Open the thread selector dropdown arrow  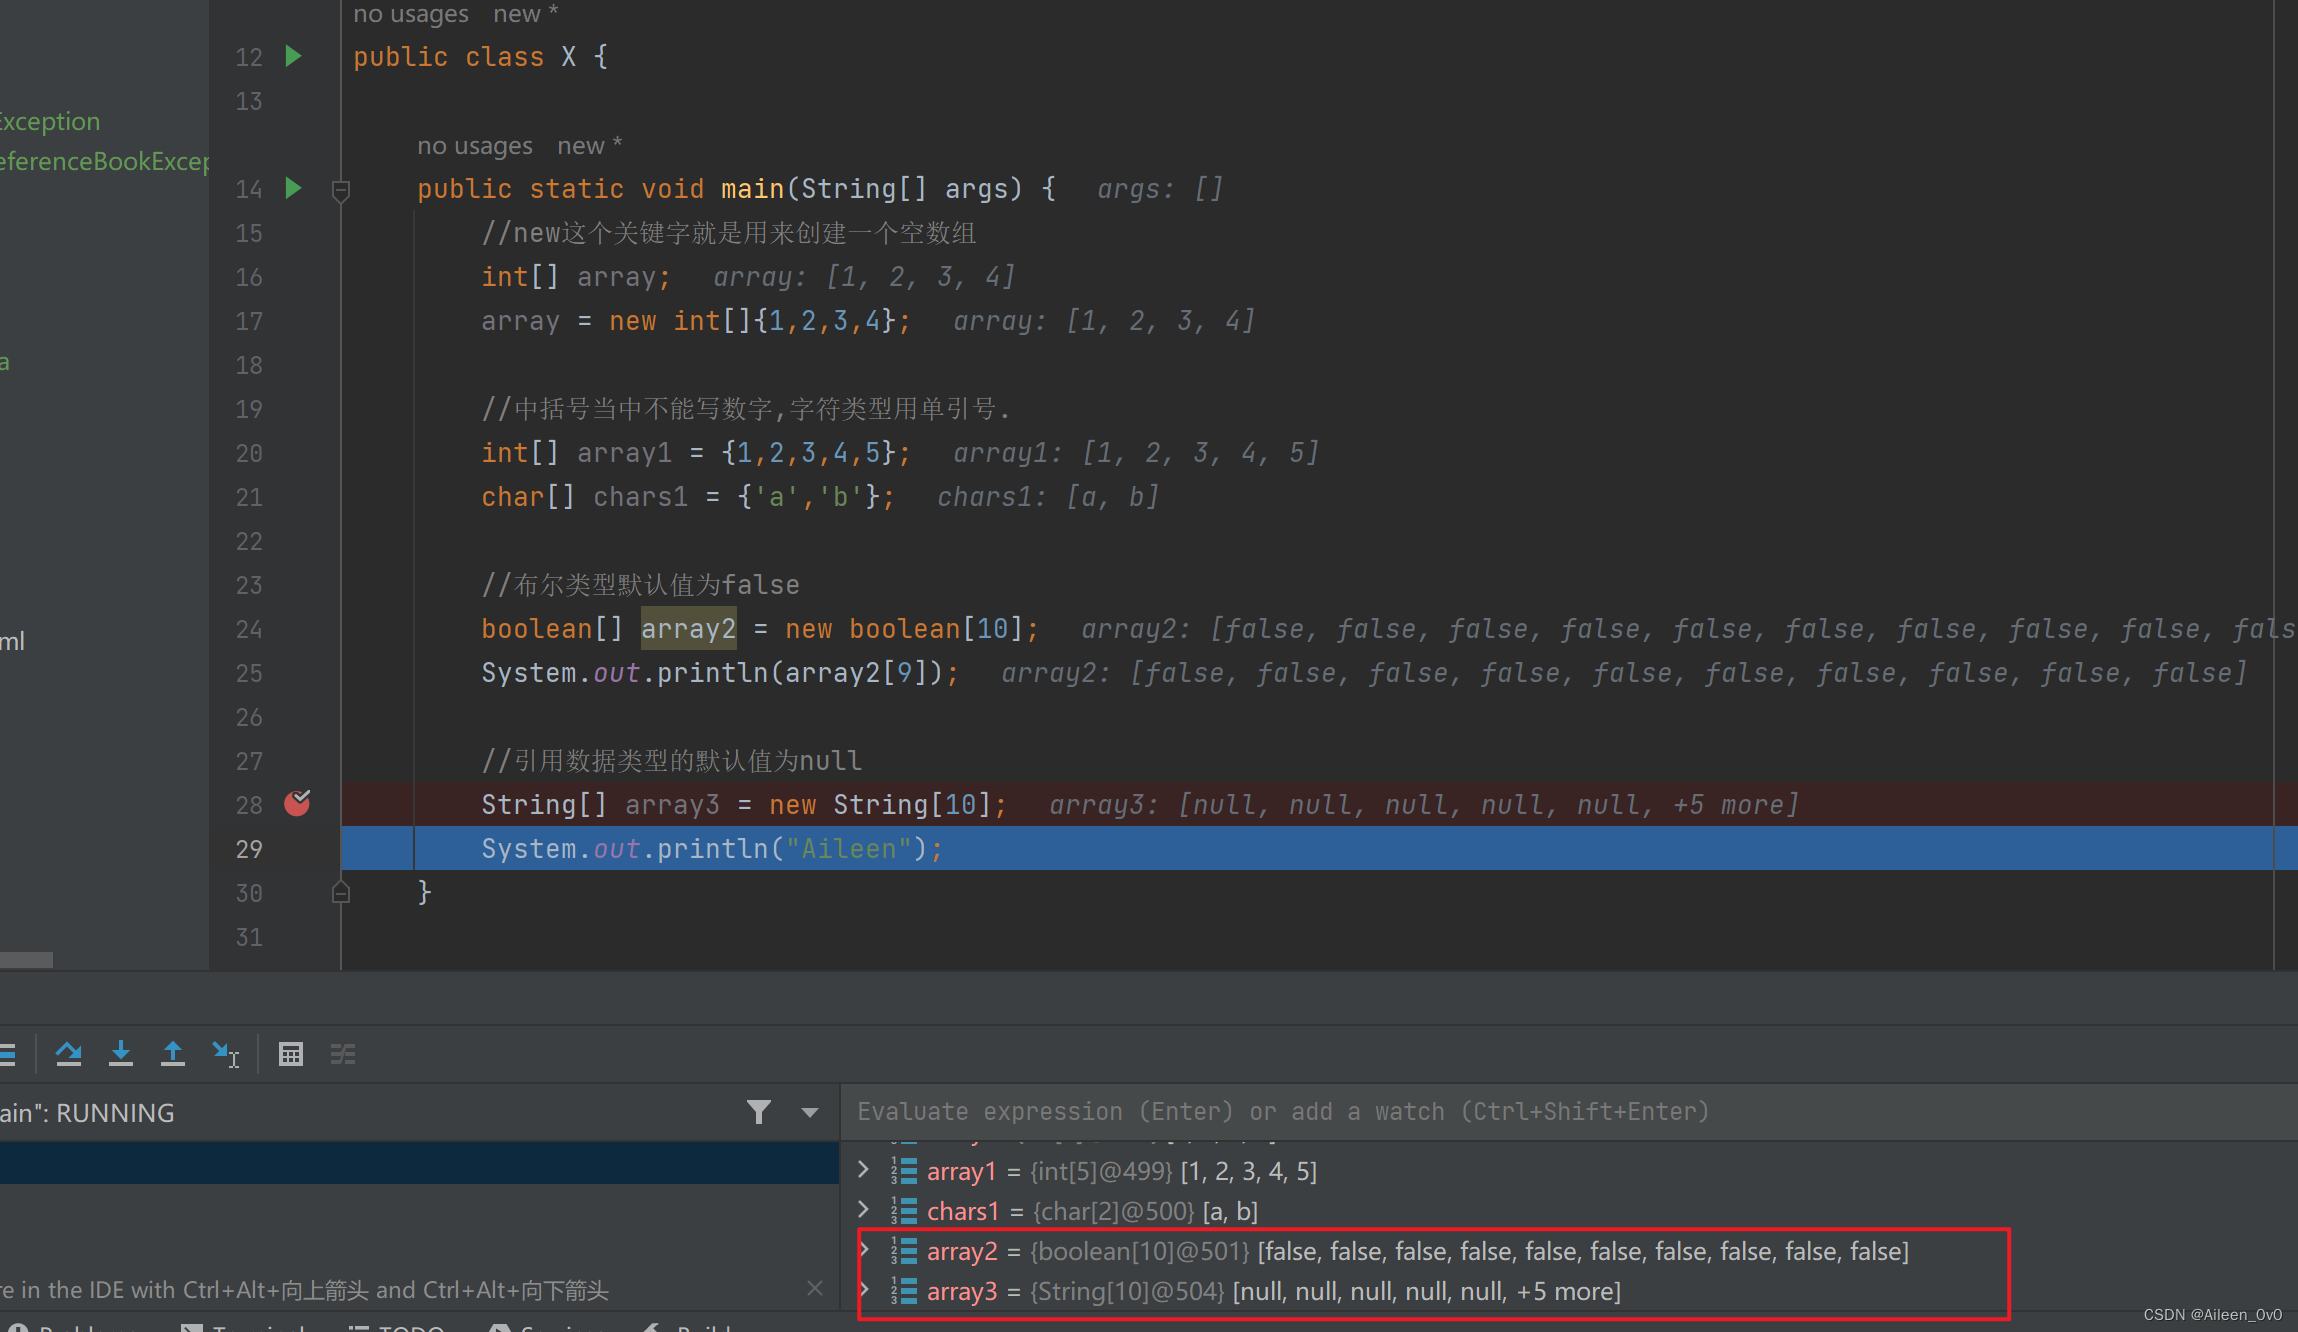point(809,1112)
